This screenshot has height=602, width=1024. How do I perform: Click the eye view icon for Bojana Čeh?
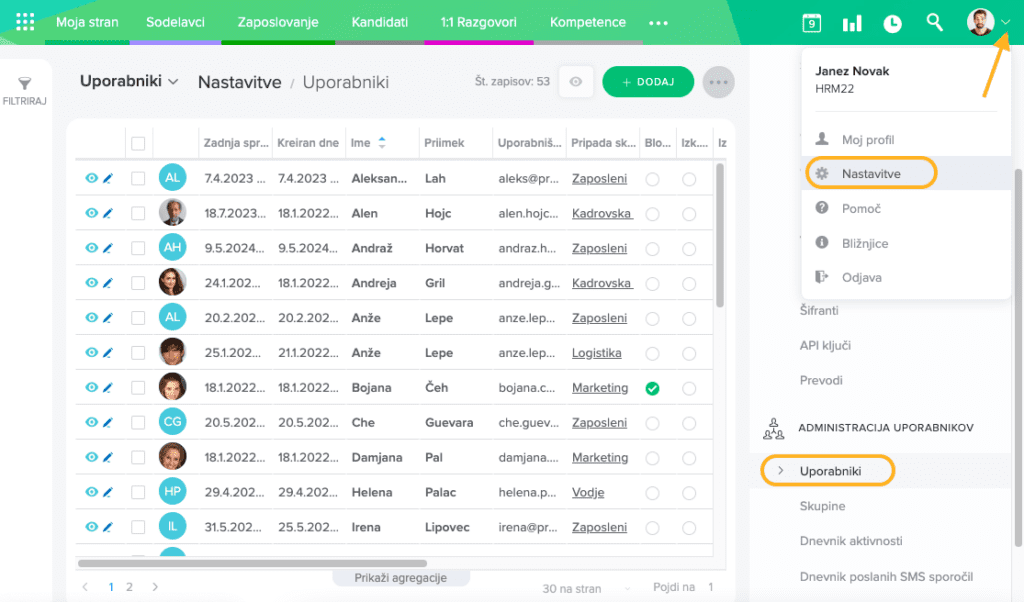point(91,387)
